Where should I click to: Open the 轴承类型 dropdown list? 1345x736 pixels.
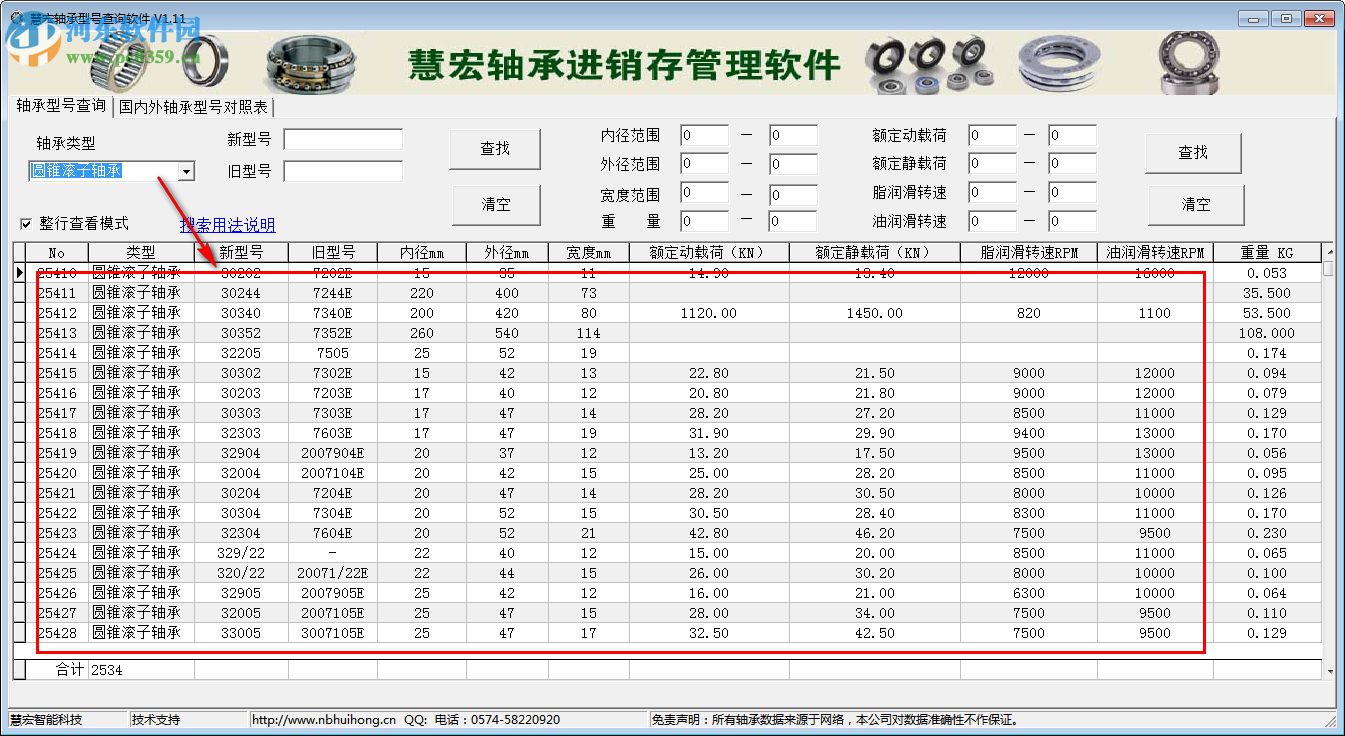coord(186,171)
